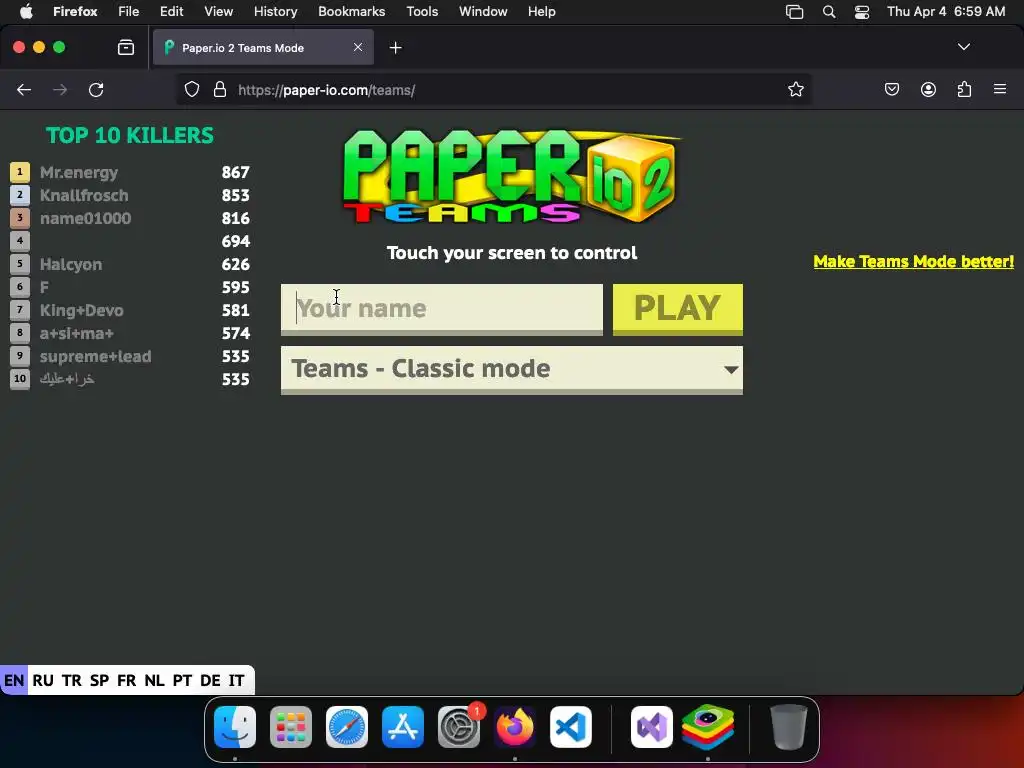The image size is (1024, 768).
Task: Click supreme+lead leaderboard entry
Action: pos(95,357)
